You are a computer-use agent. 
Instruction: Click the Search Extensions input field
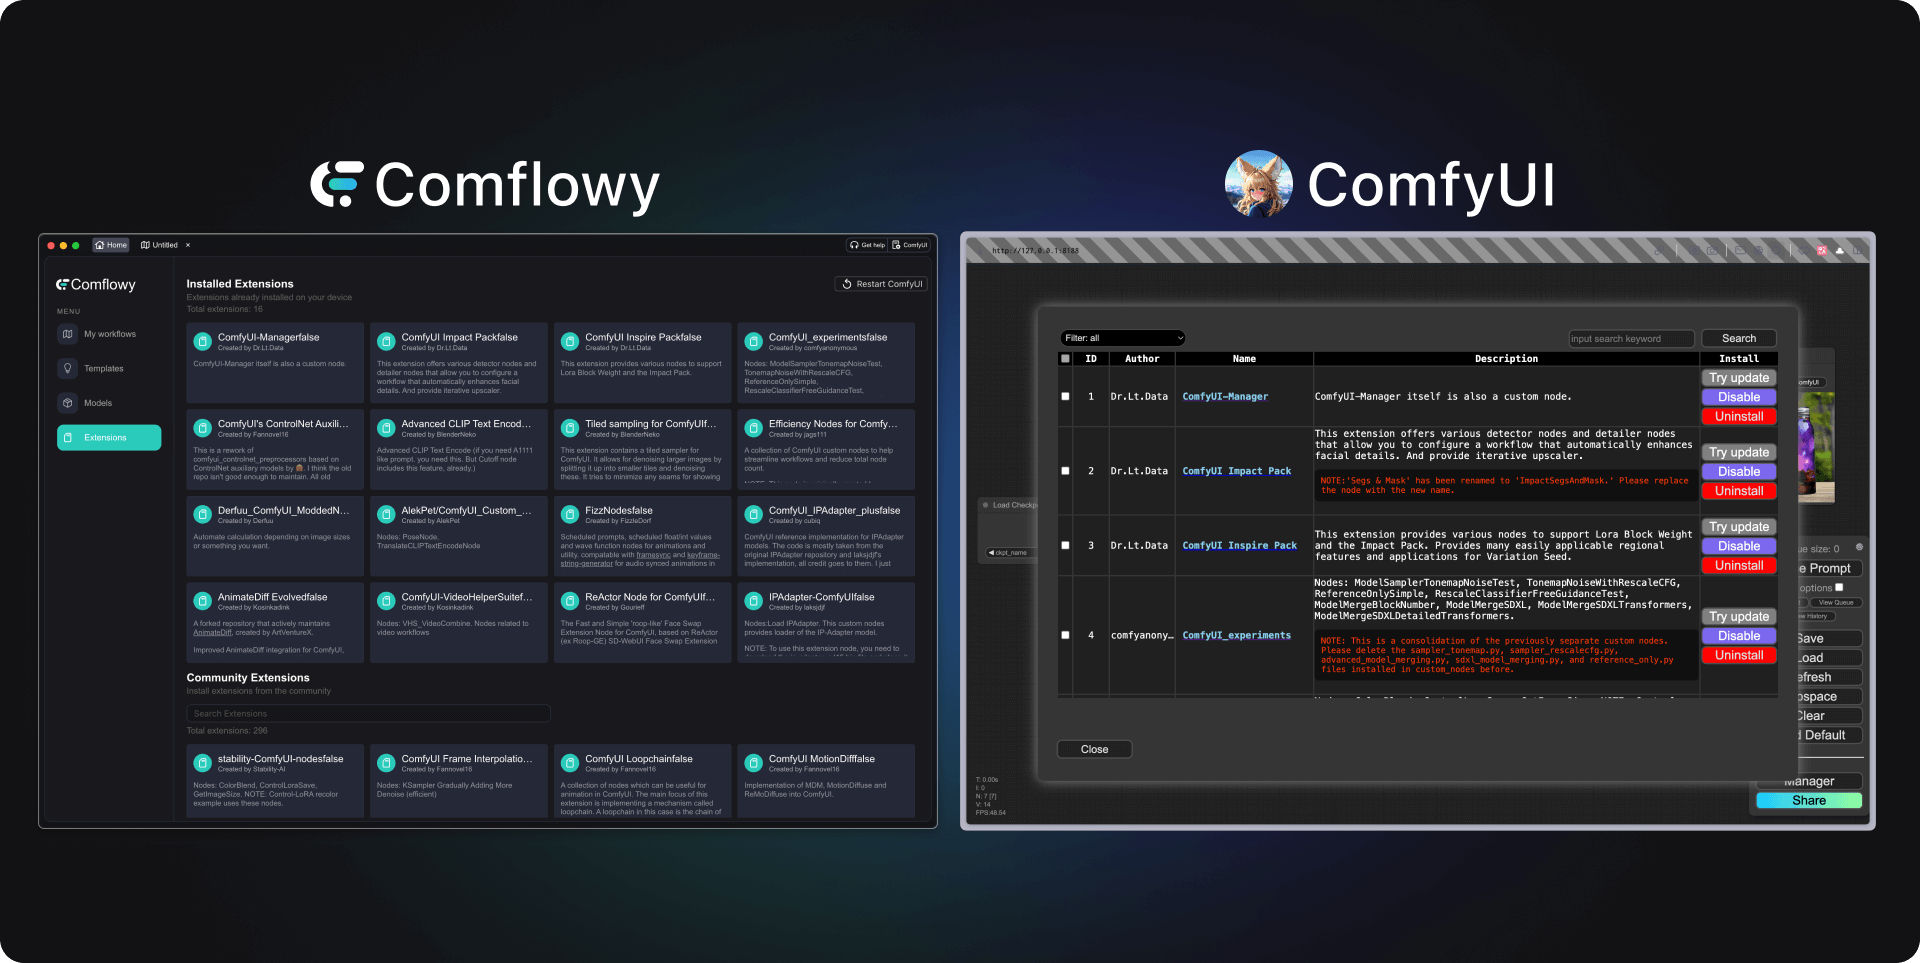(x=368, y=714)
